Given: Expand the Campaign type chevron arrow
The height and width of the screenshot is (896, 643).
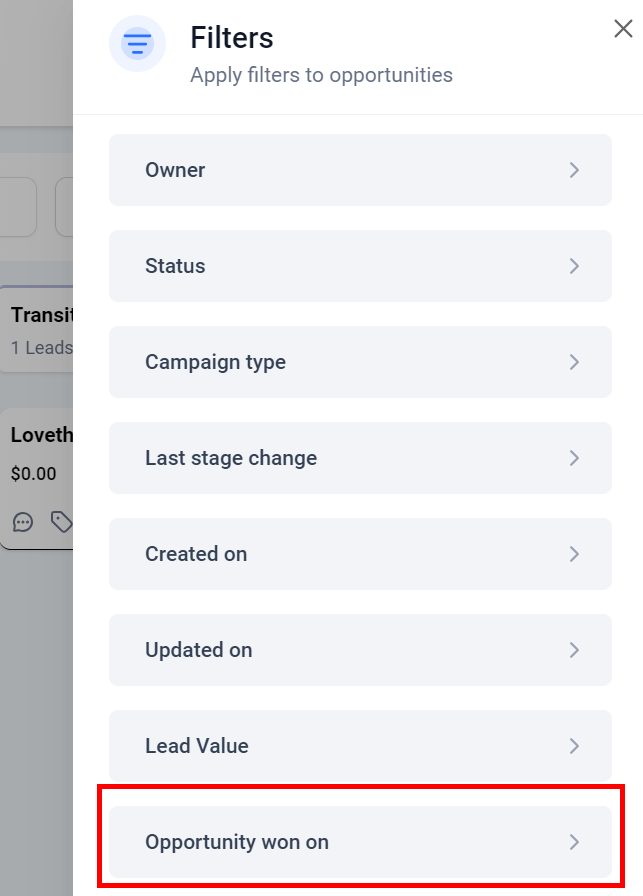Looking at the screenshot, I should pyautogui.click(x=574, y=362).
